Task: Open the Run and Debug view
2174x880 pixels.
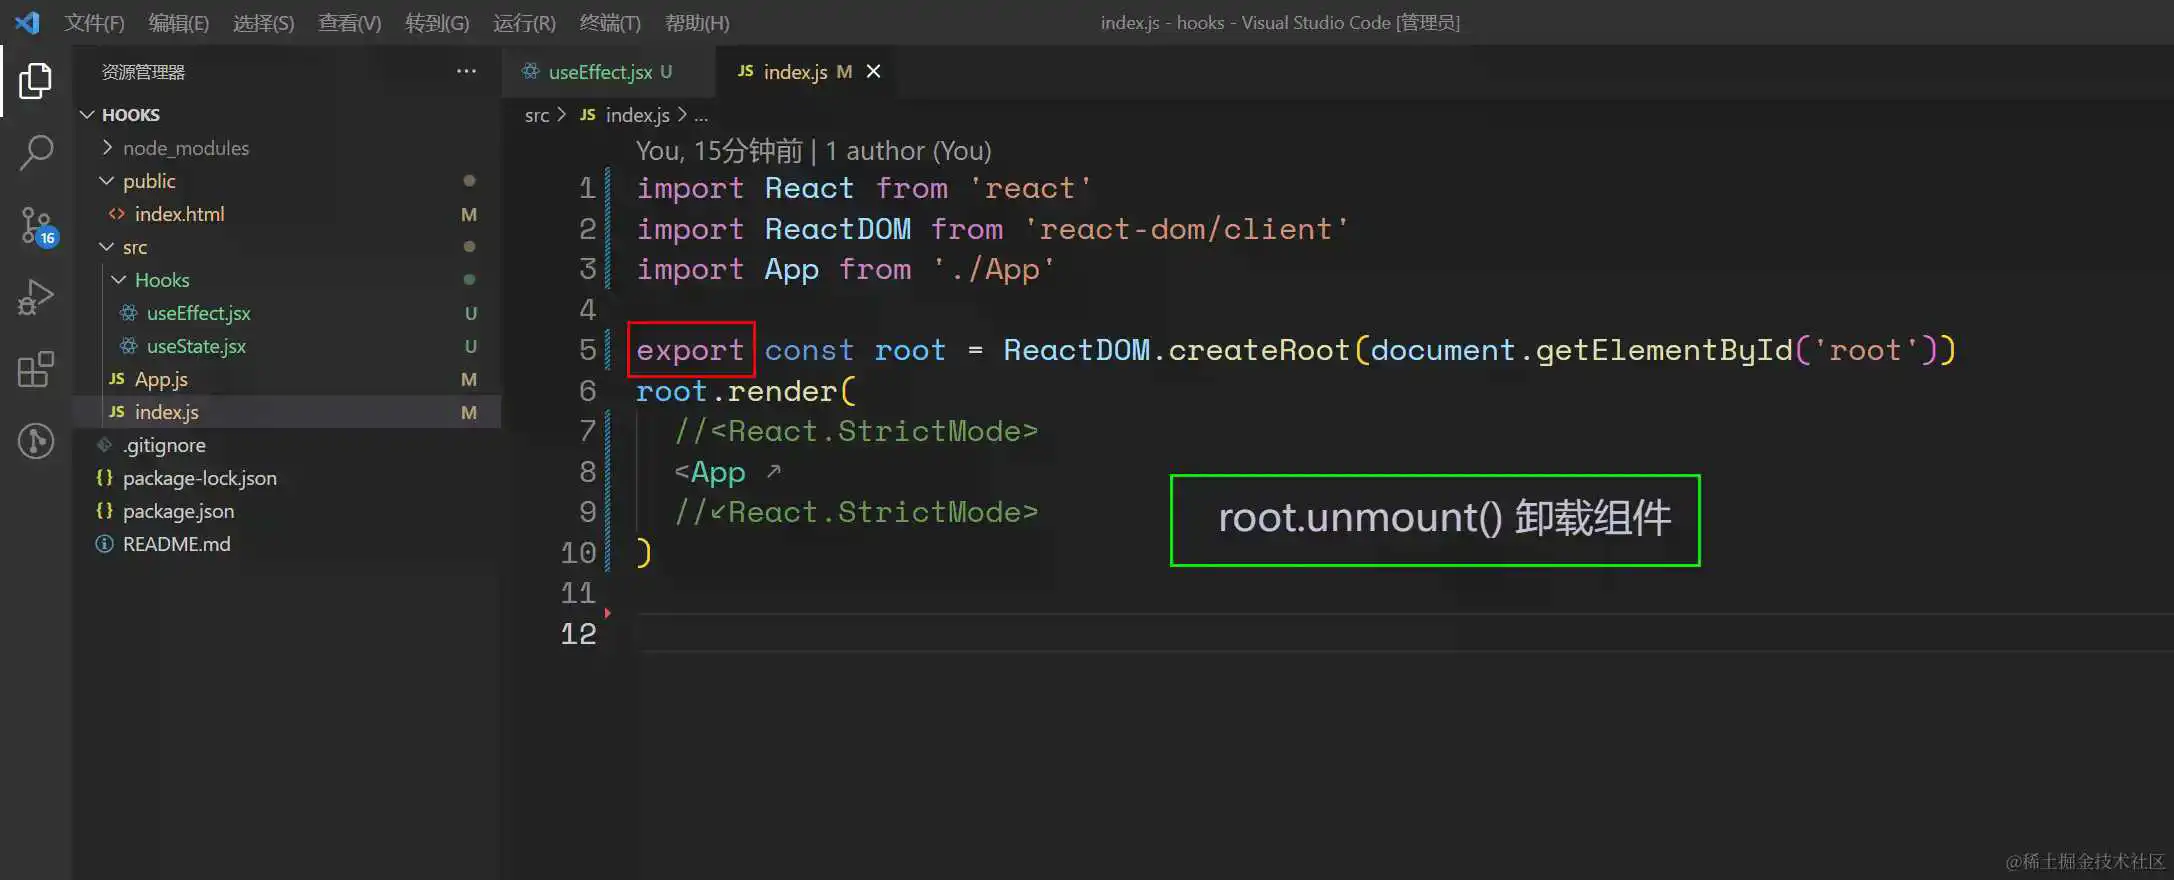Action: (36, 297)
